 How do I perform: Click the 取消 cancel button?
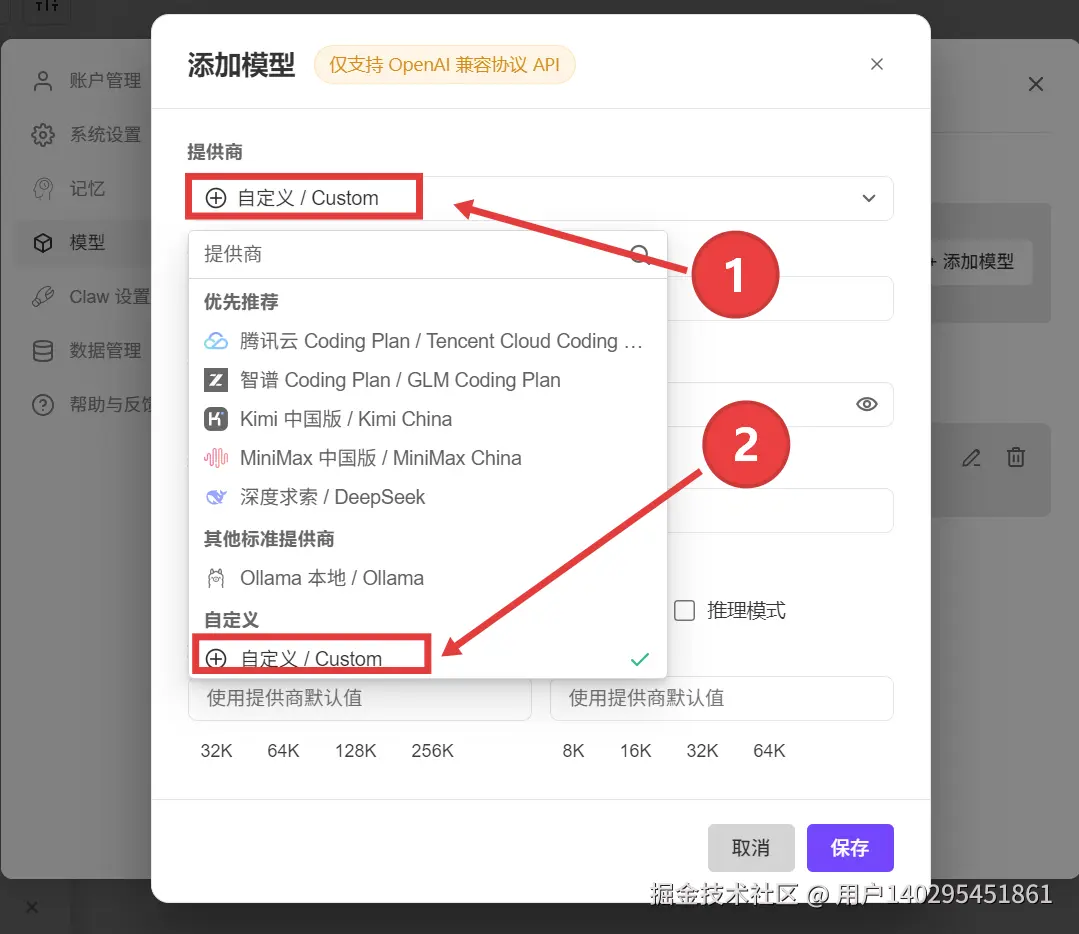pyautogui.click(x=751, y=847)
